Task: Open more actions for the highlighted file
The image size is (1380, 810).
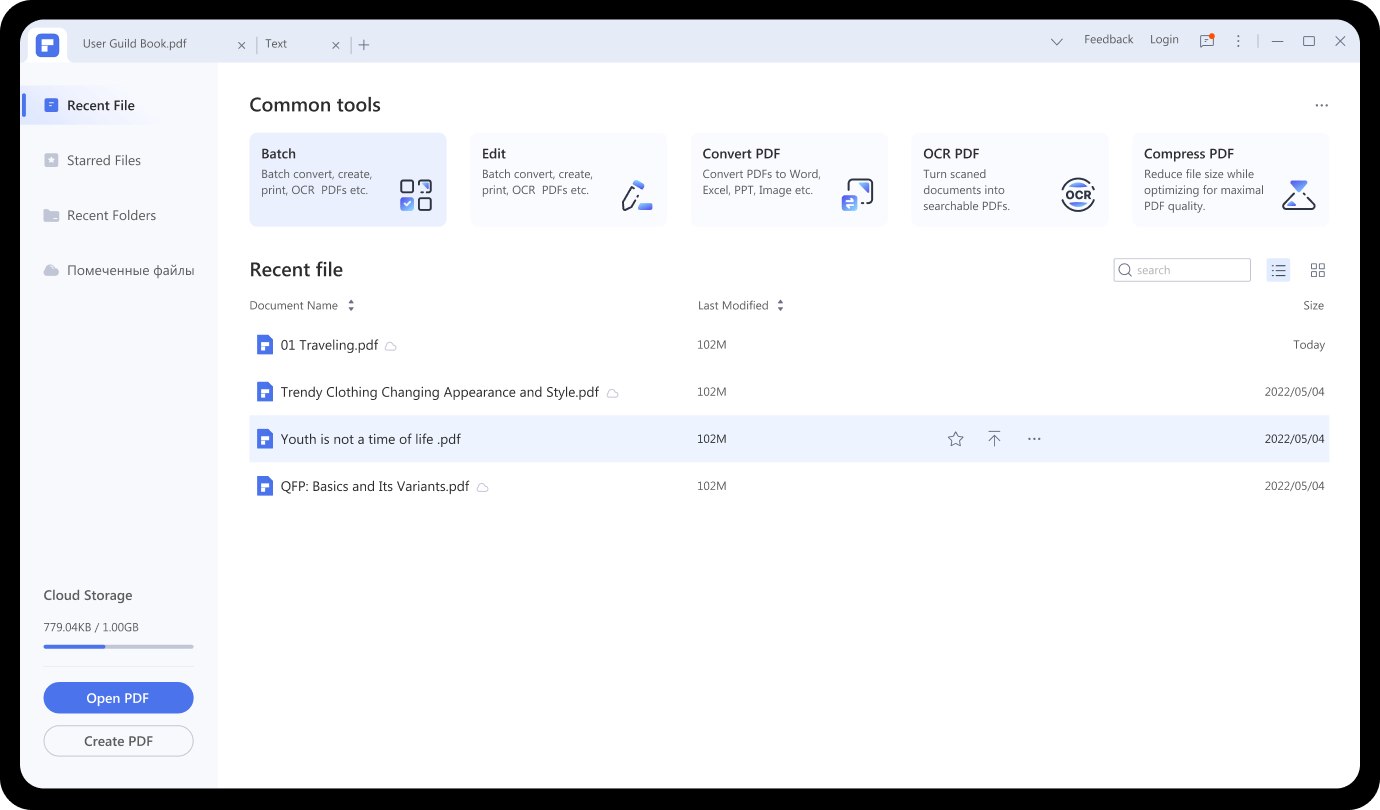Action: pos(1034,438)
